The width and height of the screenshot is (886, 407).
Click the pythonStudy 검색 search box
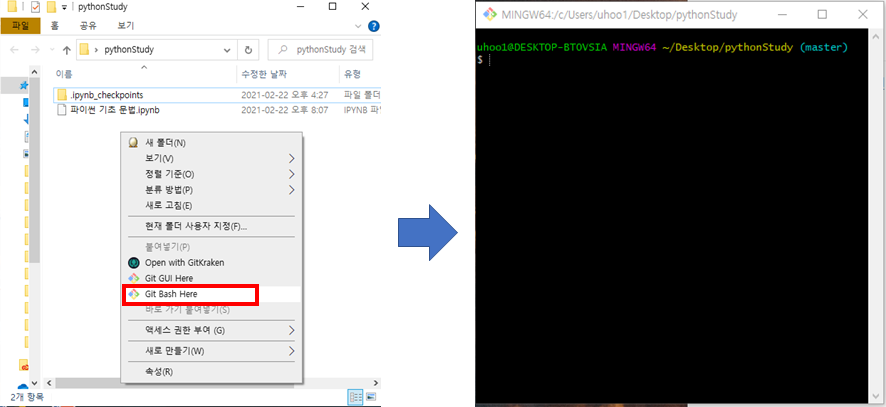(320, 50)
